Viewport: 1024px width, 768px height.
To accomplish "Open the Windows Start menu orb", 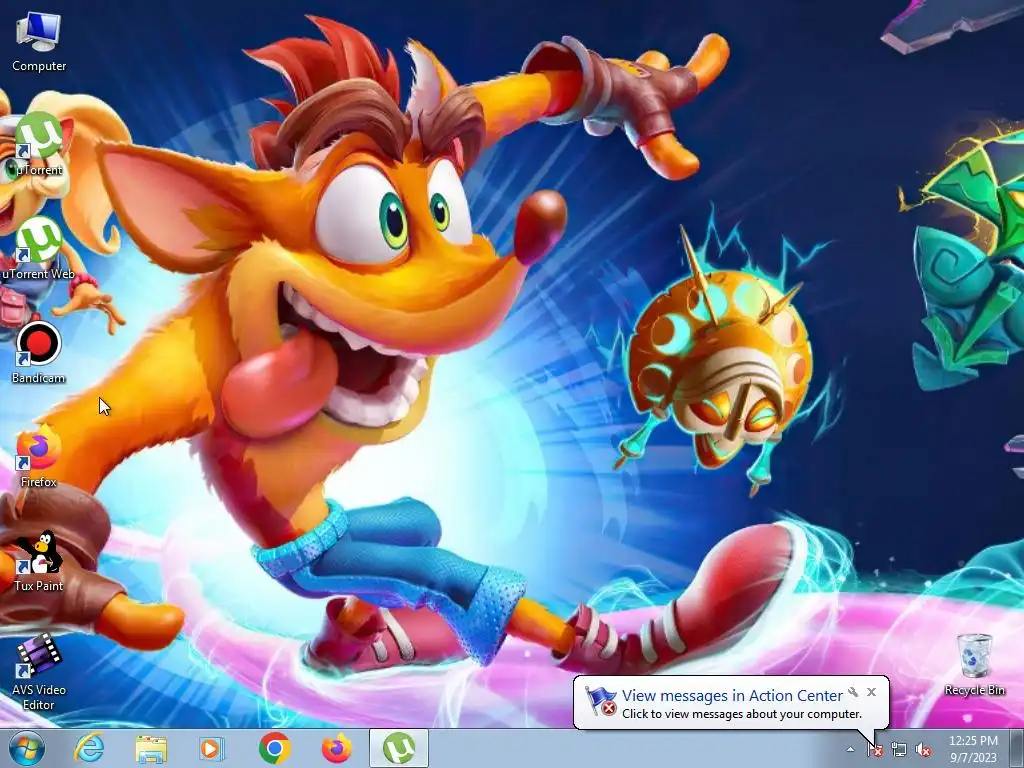I will tap(27, 748).
